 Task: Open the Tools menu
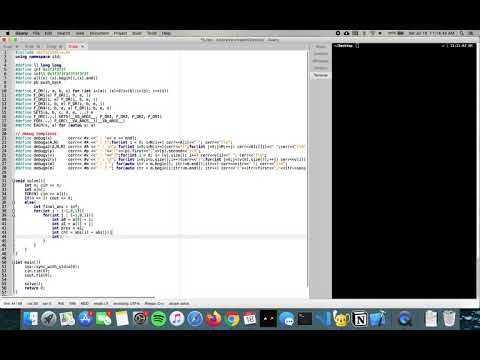click(x=152, y=33)
